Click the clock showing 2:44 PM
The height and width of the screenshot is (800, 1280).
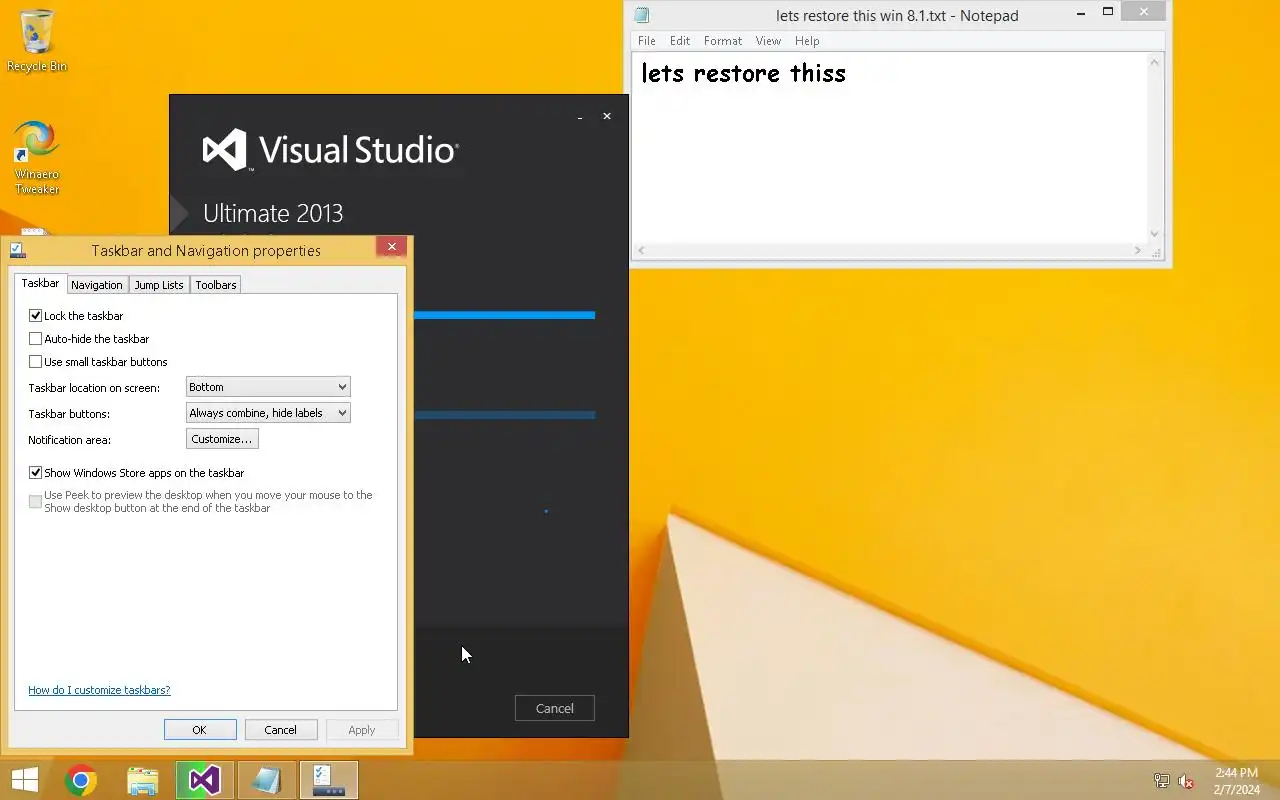(1236, 773)
